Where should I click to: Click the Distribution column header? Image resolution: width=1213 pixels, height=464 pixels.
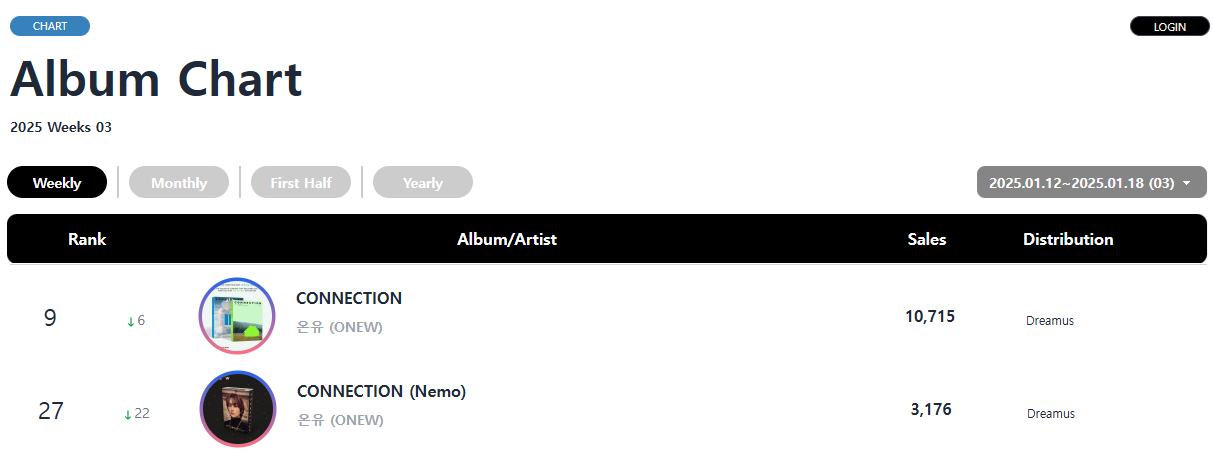coord(1068,239)
